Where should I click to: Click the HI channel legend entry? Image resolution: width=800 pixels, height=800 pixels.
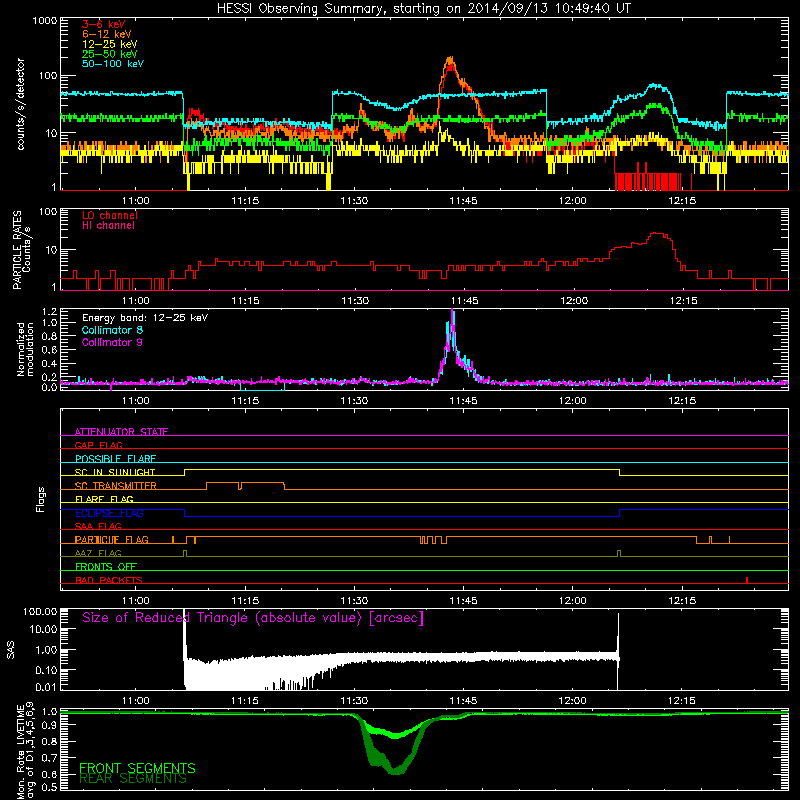pyautogui.click(x=108, y=226)
